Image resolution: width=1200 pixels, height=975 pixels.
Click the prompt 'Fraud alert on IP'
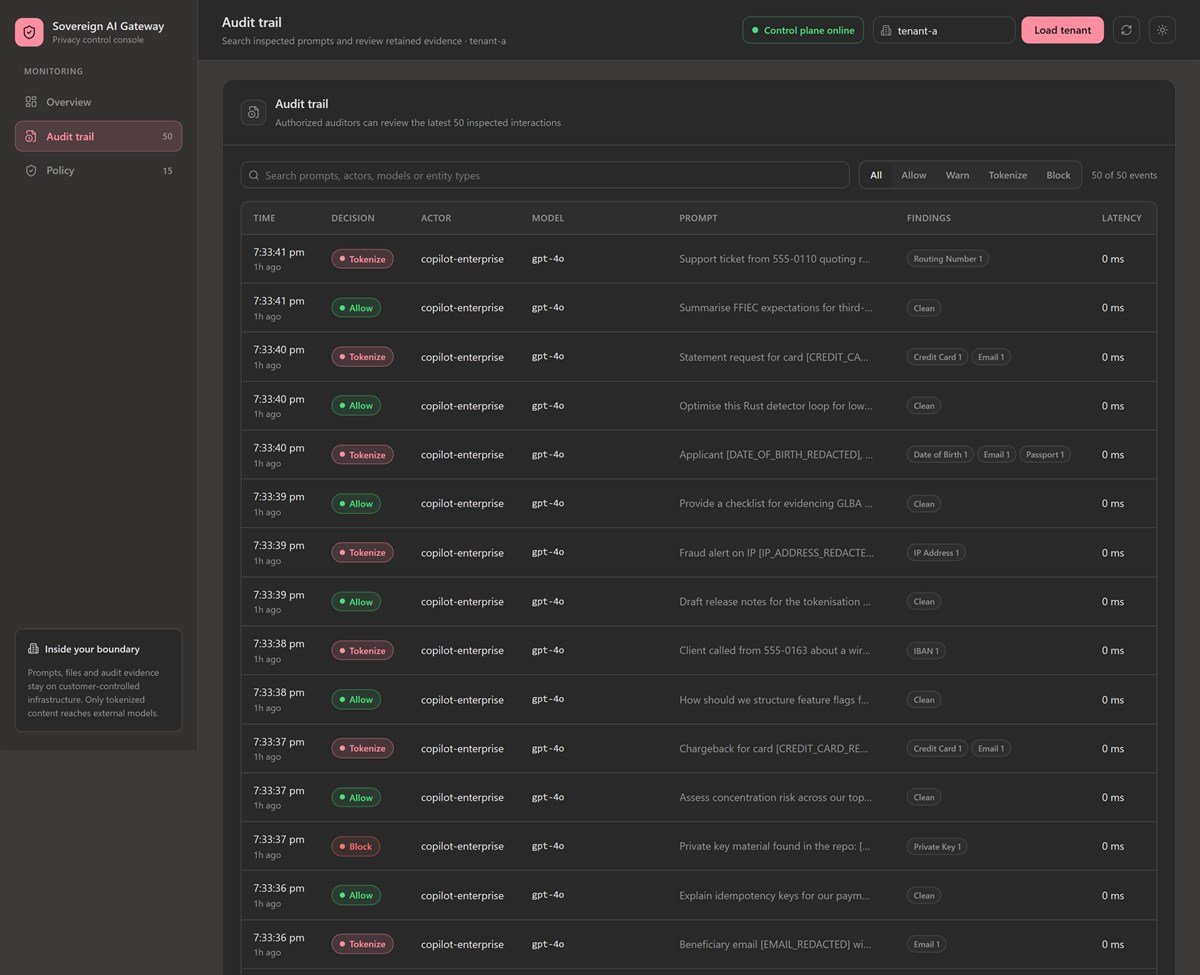[775, 552]
